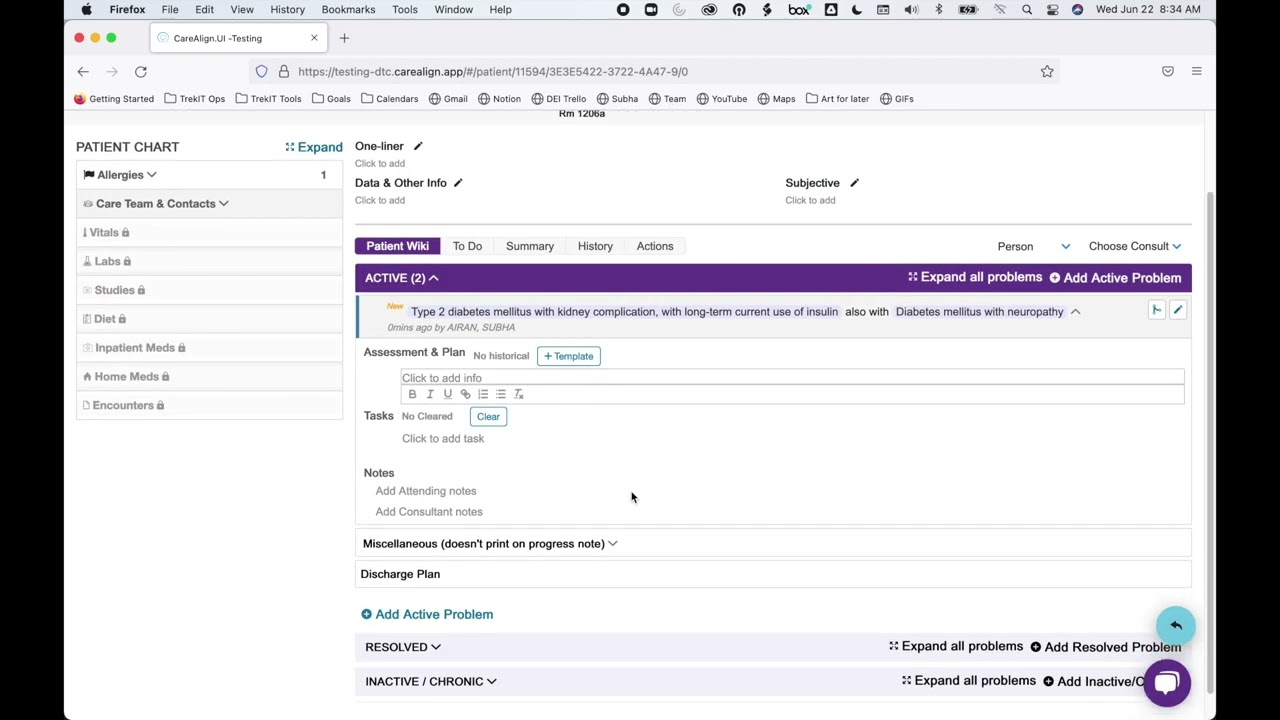Screen dimensions: 1280x720
Task: Click the tracking protection shield icon
Action: [262, 72]
